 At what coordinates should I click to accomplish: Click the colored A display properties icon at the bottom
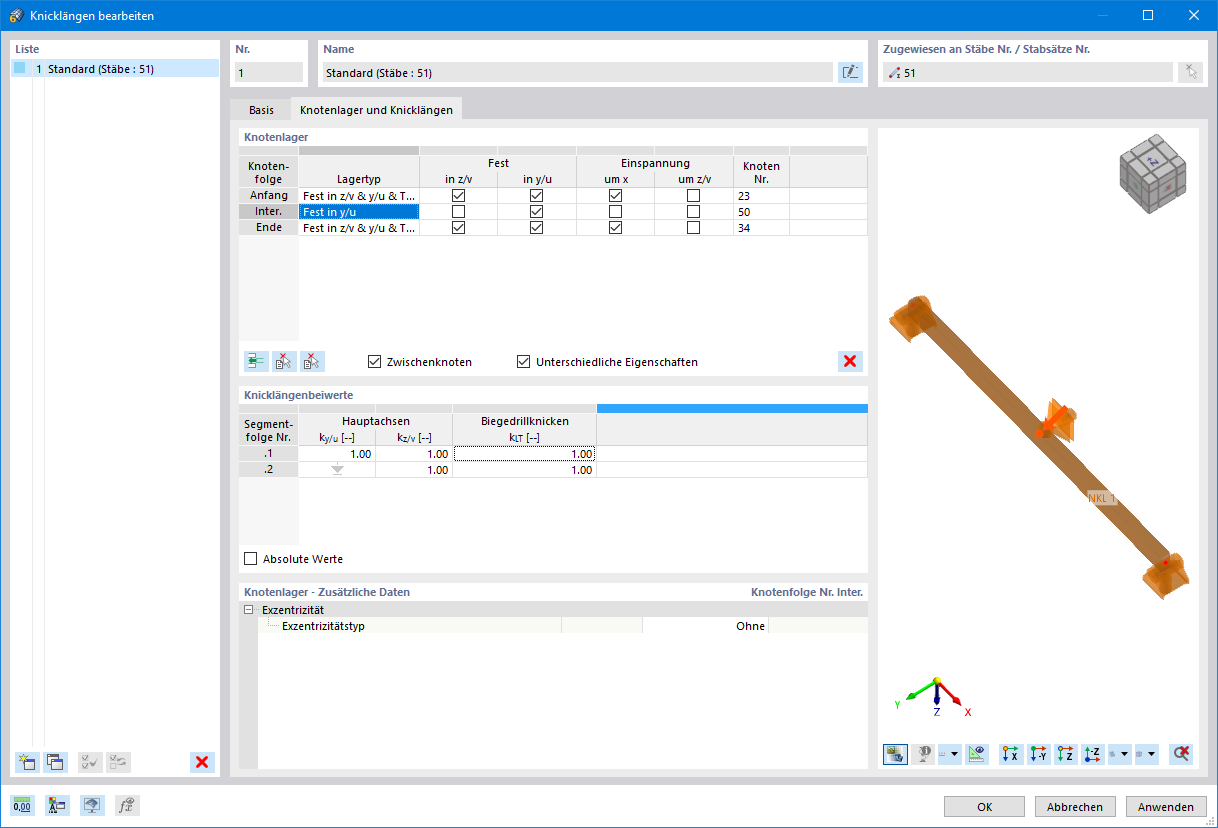[57, 806]
